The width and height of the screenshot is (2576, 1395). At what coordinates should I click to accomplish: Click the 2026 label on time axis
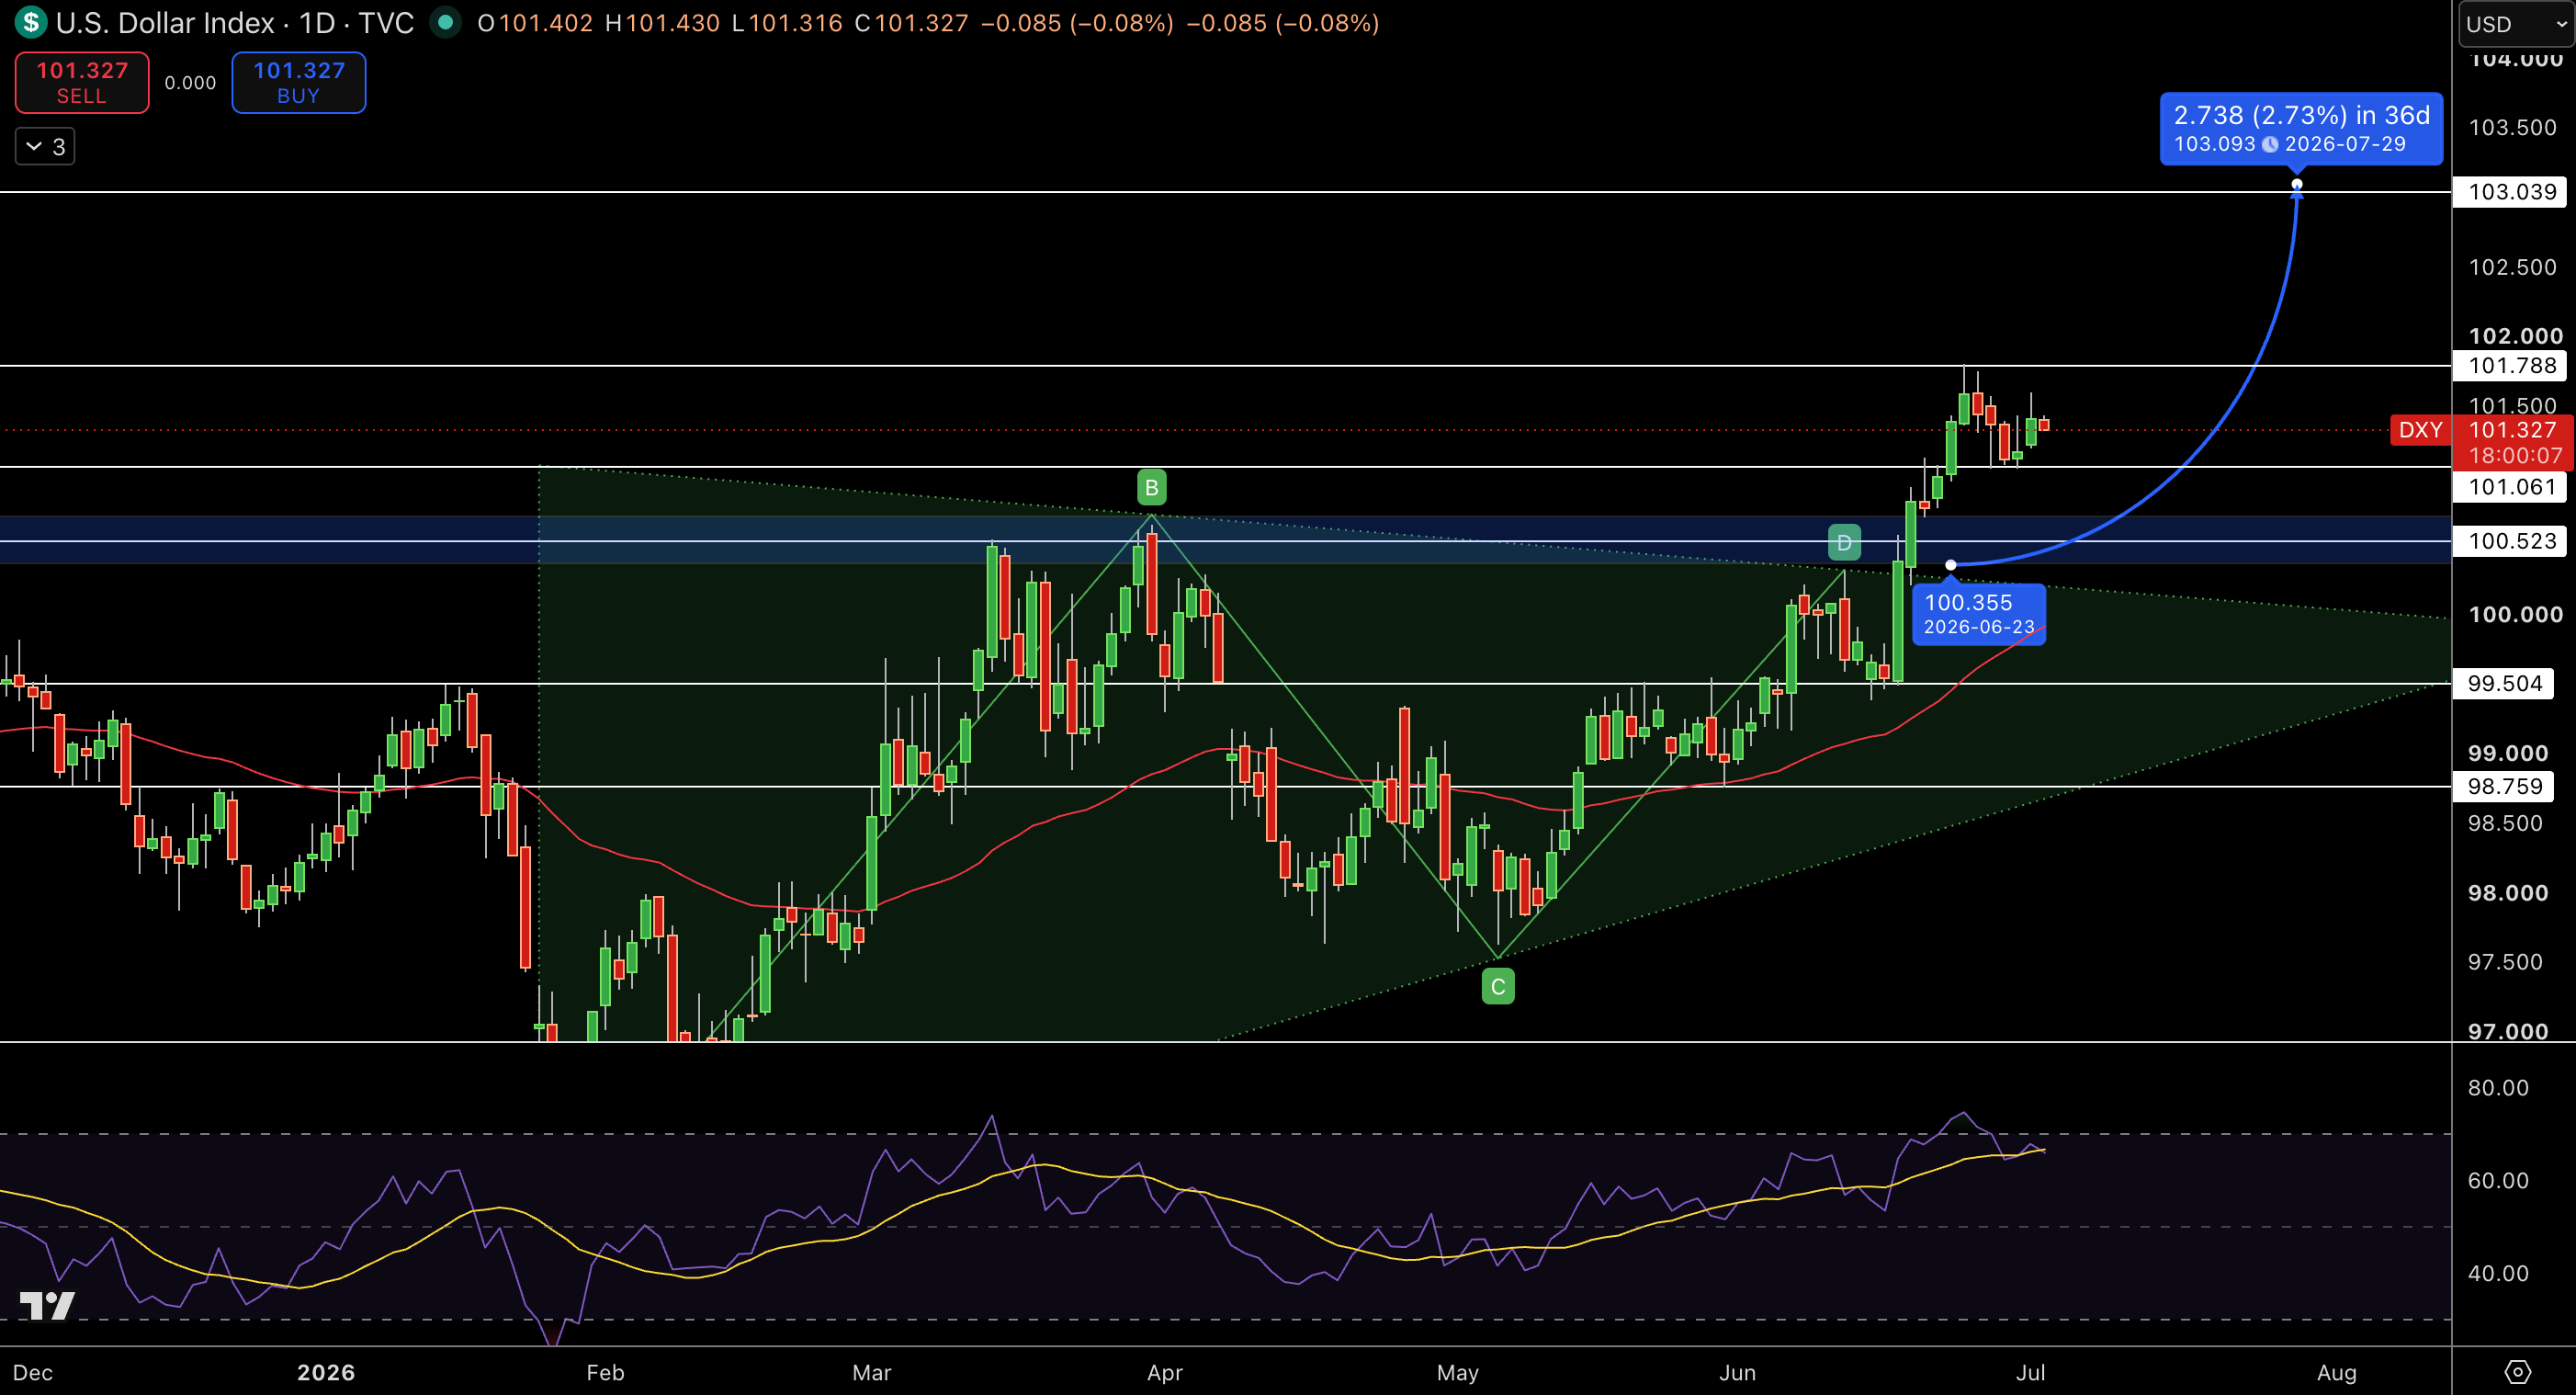click(326, 1373)
